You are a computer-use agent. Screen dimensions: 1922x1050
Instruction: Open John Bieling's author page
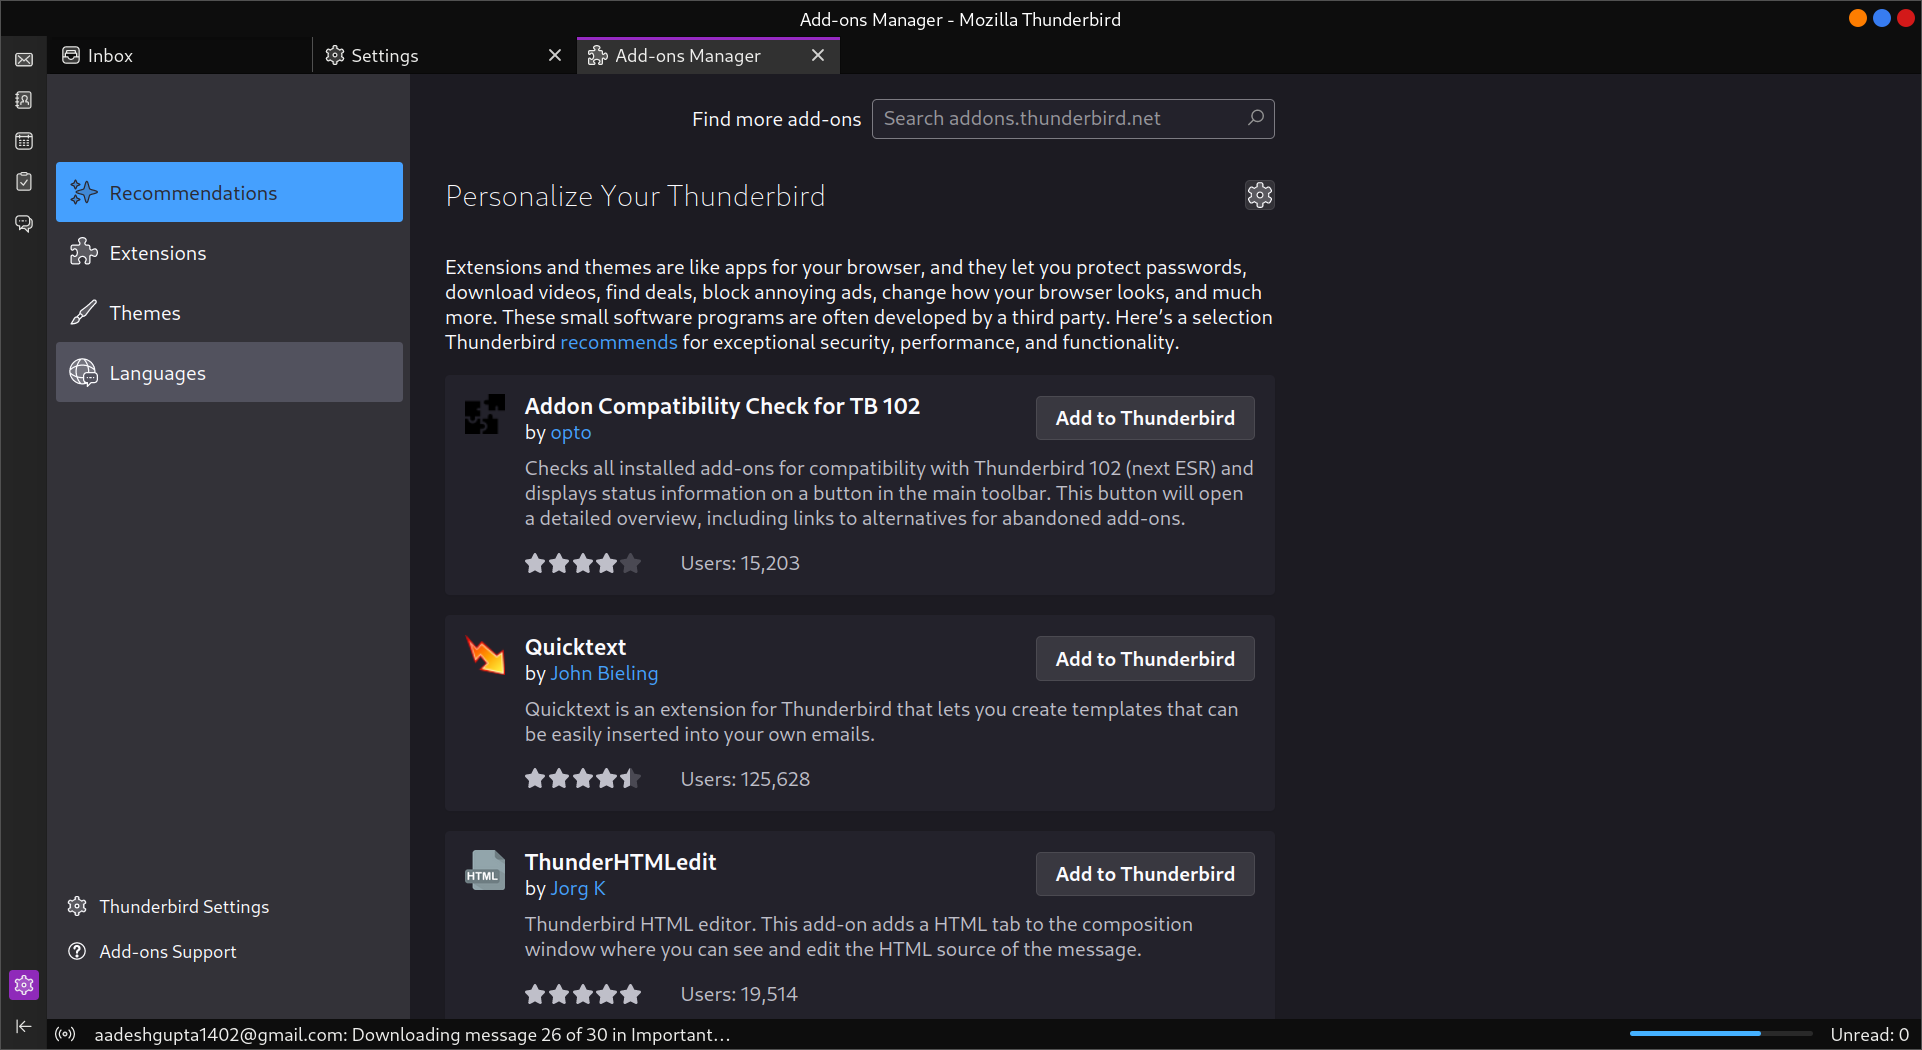pos(604,673)
